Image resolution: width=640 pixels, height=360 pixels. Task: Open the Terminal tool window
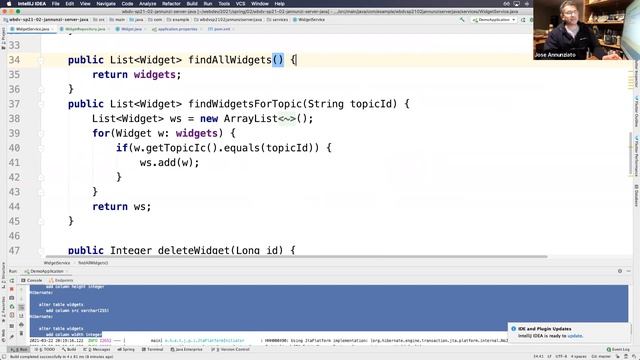coord(152,349)
